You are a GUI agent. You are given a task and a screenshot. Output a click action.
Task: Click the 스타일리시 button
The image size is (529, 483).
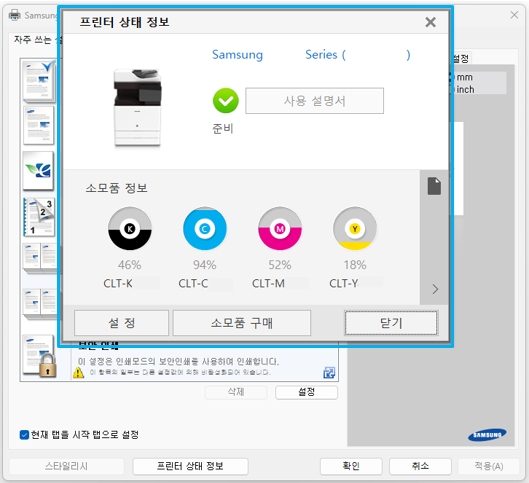click(x=66, y=466)
